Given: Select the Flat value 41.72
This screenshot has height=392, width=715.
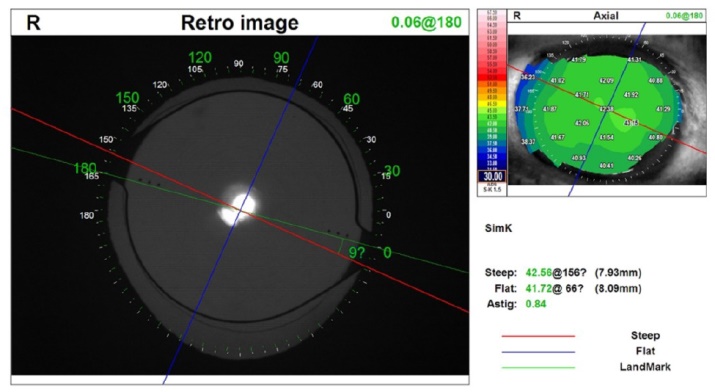Looking at the screenshot, I should (539, 288).
